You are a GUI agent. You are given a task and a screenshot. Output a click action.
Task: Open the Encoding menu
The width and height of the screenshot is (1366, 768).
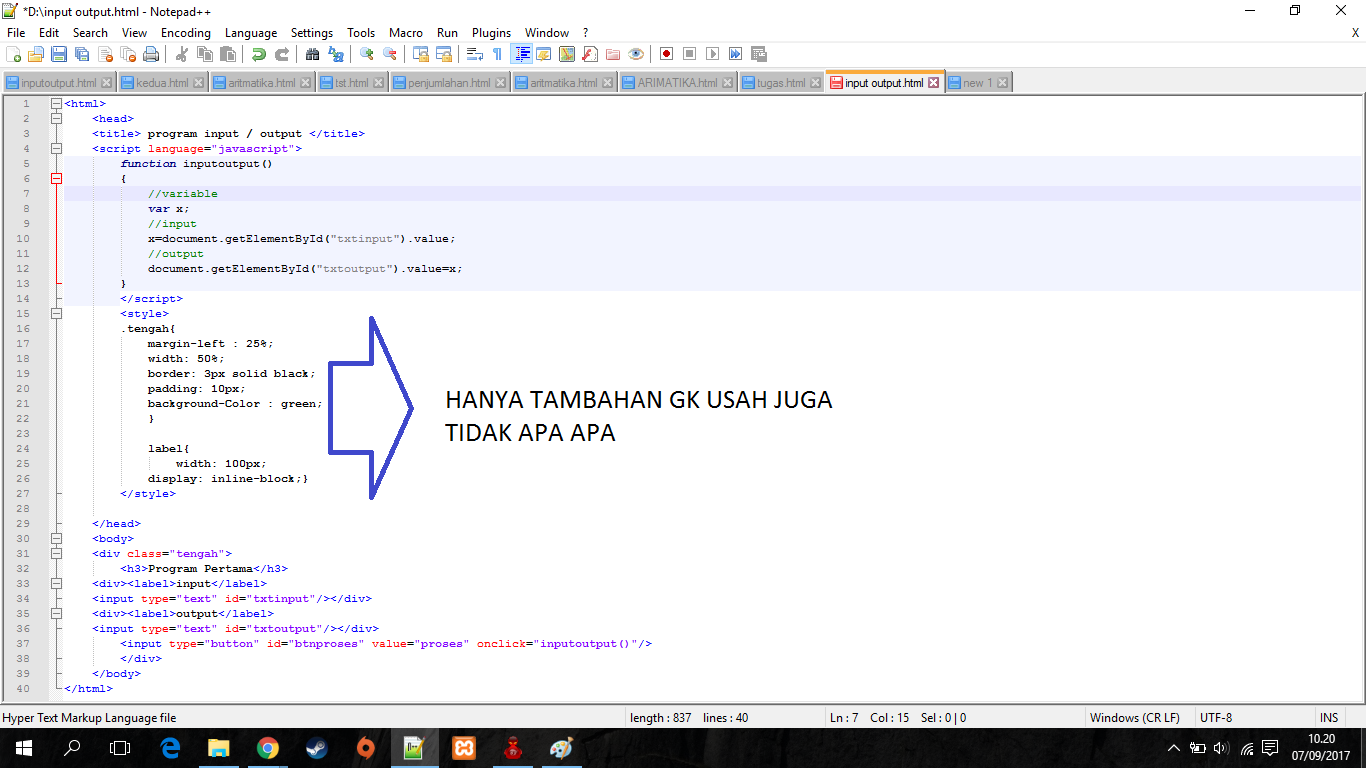pos(186,33)
